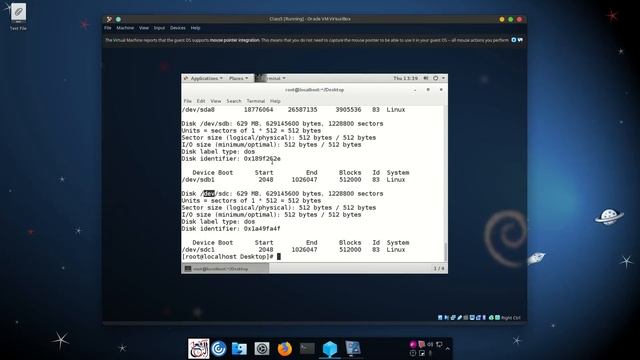
Task: Open the calligraphy launcher icon in dock
Action: pos(199,349)
